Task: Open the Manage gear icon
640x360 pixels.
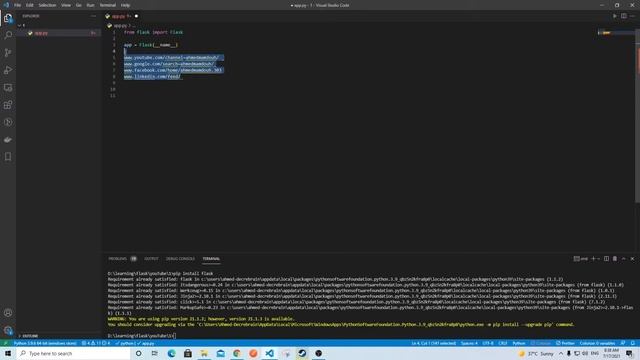Action: [x=8, y=330]
